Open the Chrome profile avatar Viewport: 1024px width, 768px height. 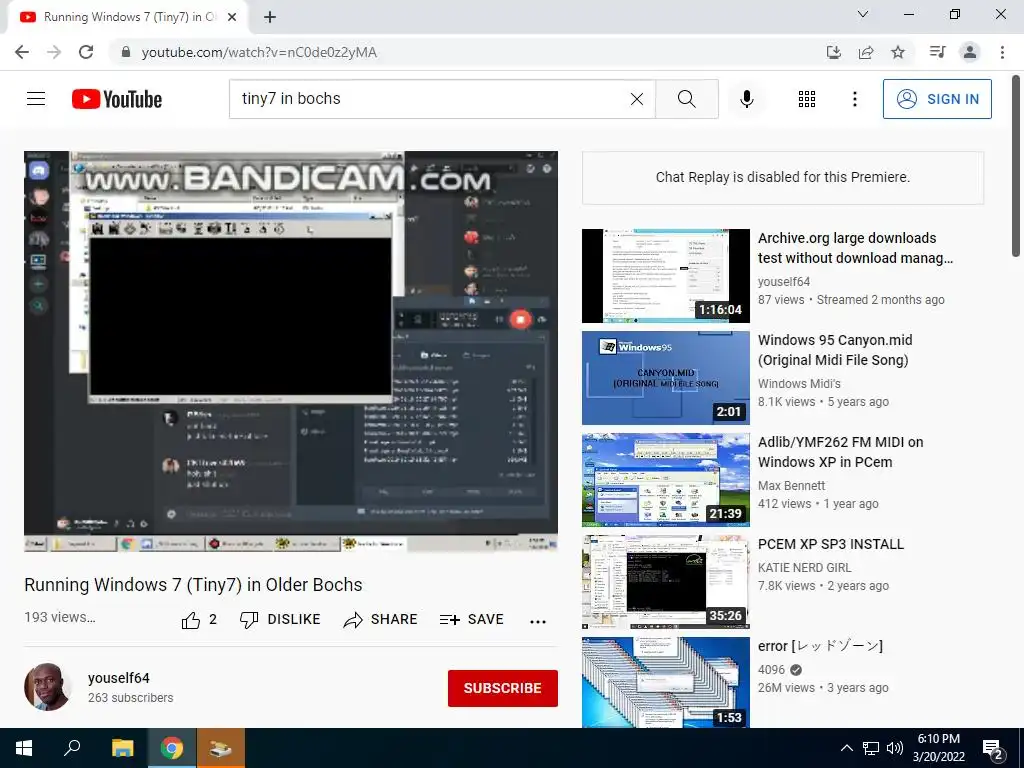tap(970, 52)
